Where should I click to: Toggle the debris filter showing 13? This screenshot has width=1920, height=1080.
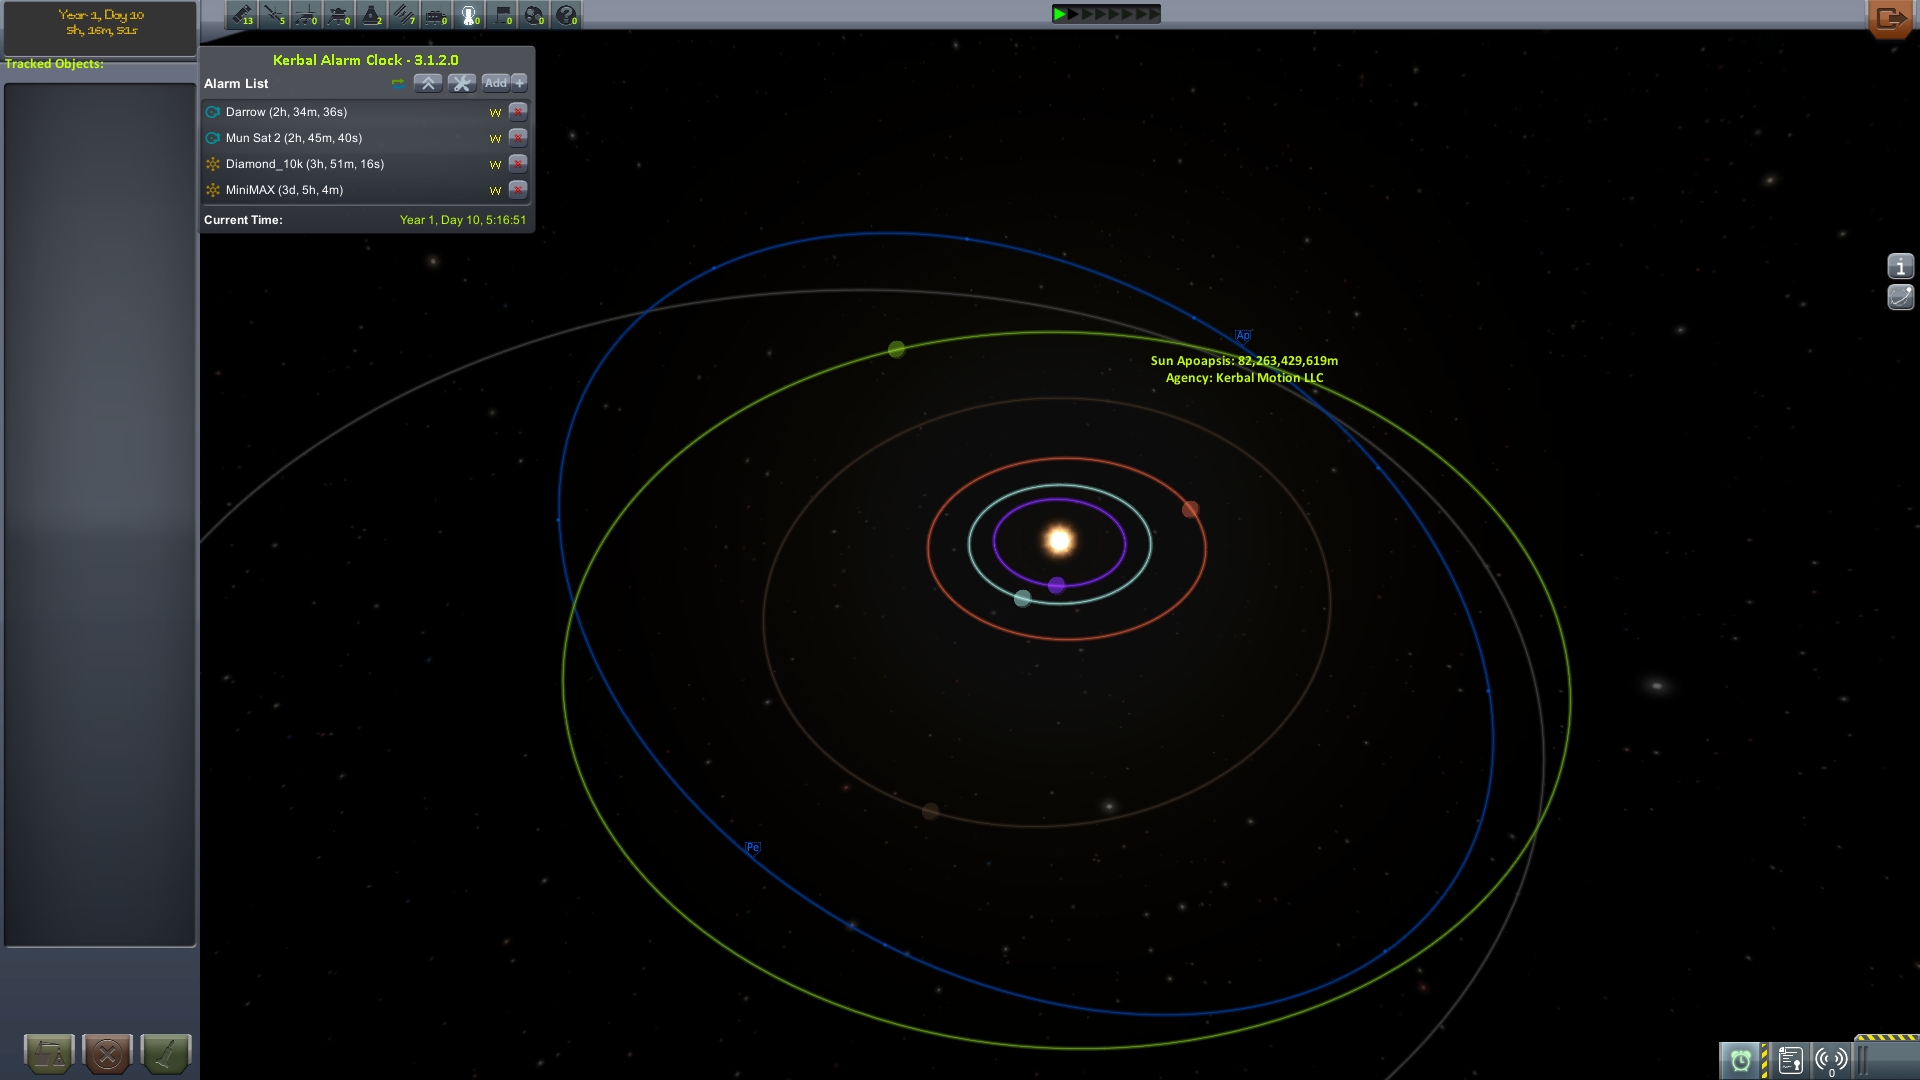pyautogui.click(x=242, y=15)
